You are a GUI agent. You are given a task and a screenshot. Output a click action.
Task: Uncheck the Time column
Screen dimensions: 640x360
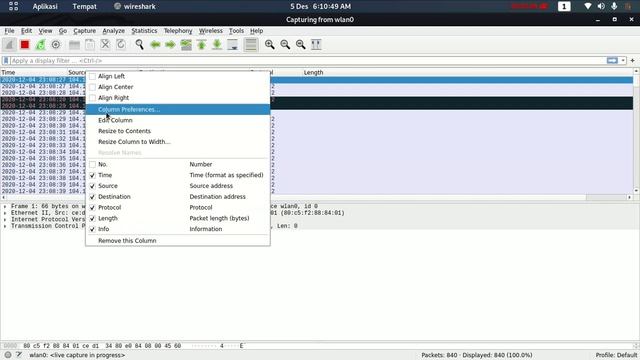[93, 175]
